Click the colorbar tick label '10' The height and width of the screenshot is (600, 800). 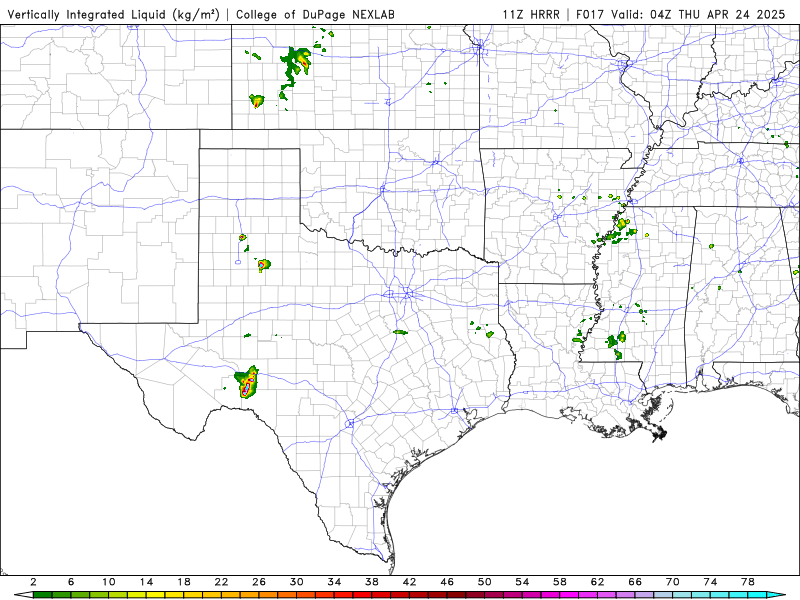pos(109,582)
